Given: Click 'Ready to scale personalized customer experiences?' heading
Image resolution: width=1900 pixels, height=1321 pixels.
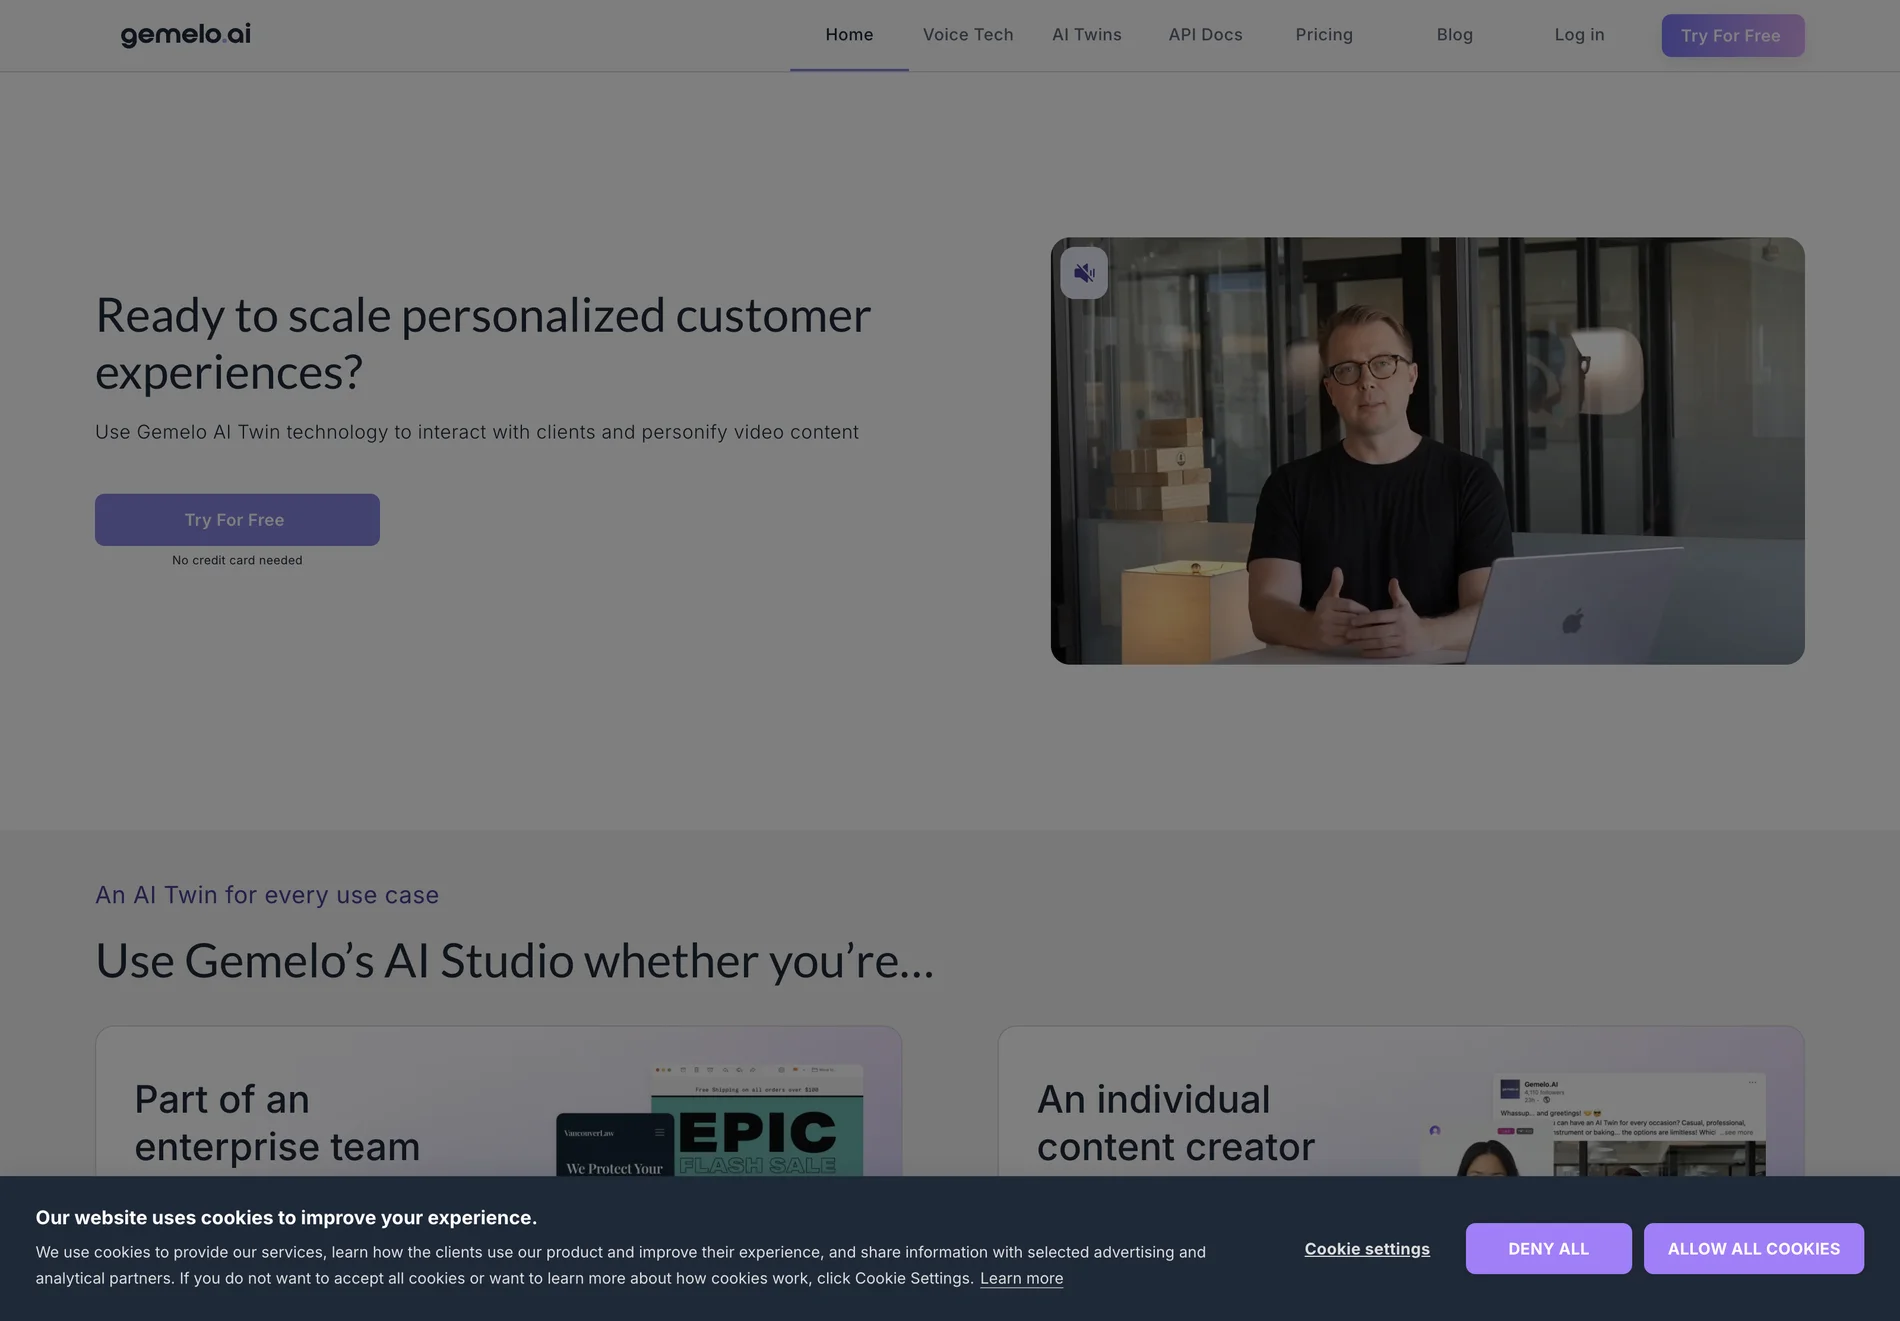Looking at the screenshot, I should click(483, 344).
